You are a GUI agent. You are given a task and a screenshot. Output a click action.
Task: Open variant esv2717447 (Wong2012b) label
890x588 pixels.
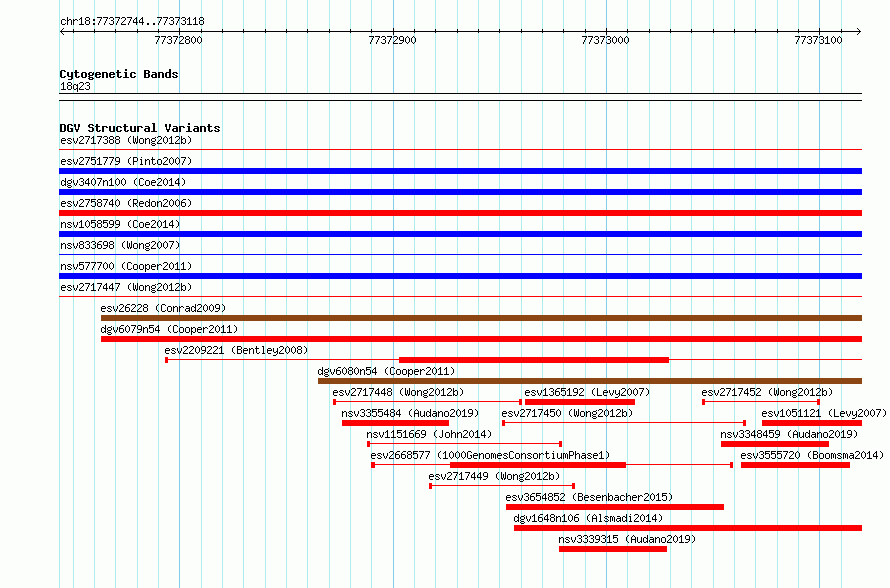pyautogui.click(x=126, y=287)
